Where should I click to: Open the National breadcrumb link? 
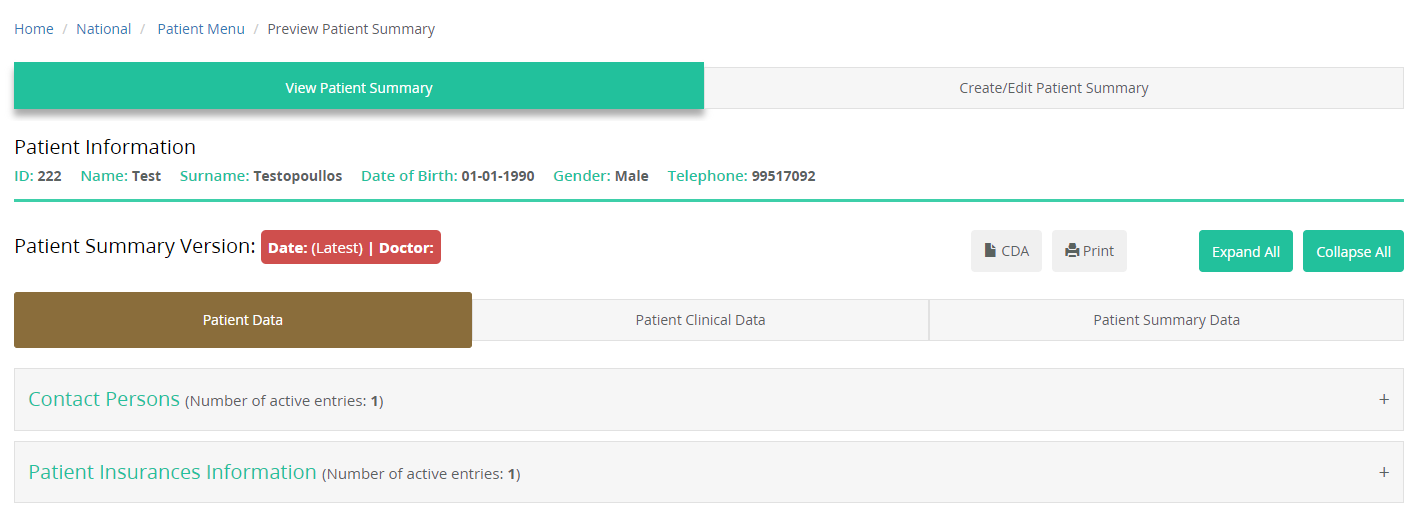[x=104, y=29]
